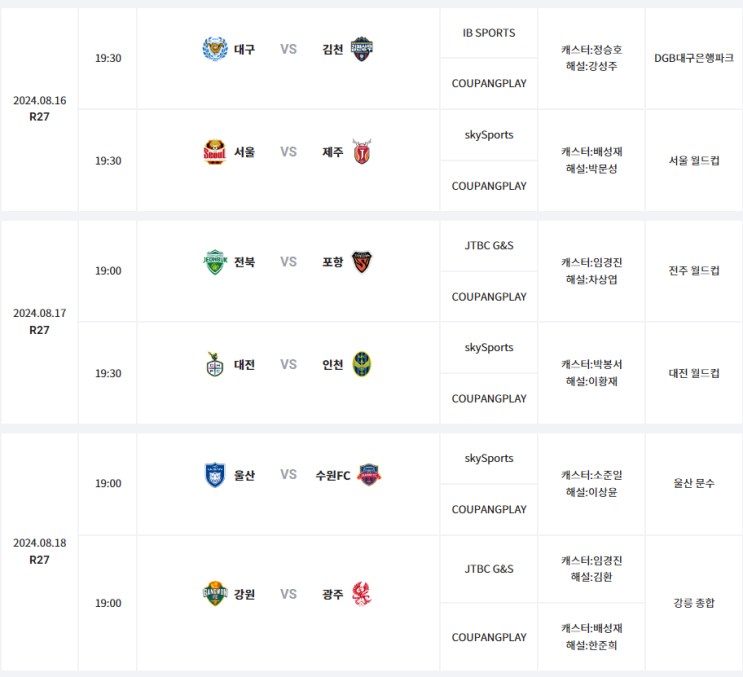Click the Pohang Steelers crest icon
743x677 pixels.
(x=362, y=262)
